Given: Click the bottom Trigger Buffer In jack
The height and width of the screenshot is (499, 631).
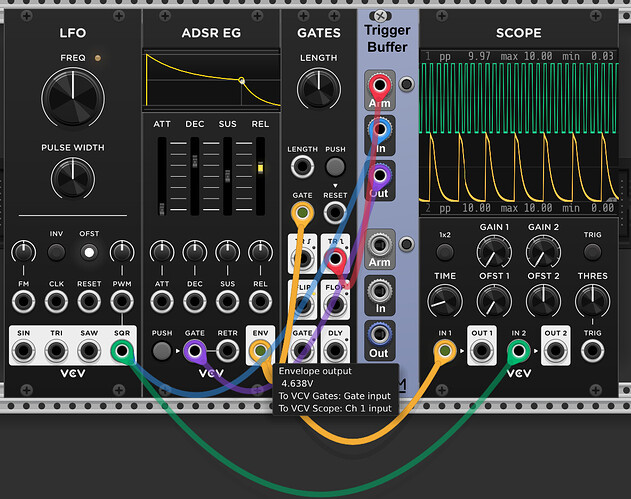Looking at the screenshot, I should coord(379,290).
